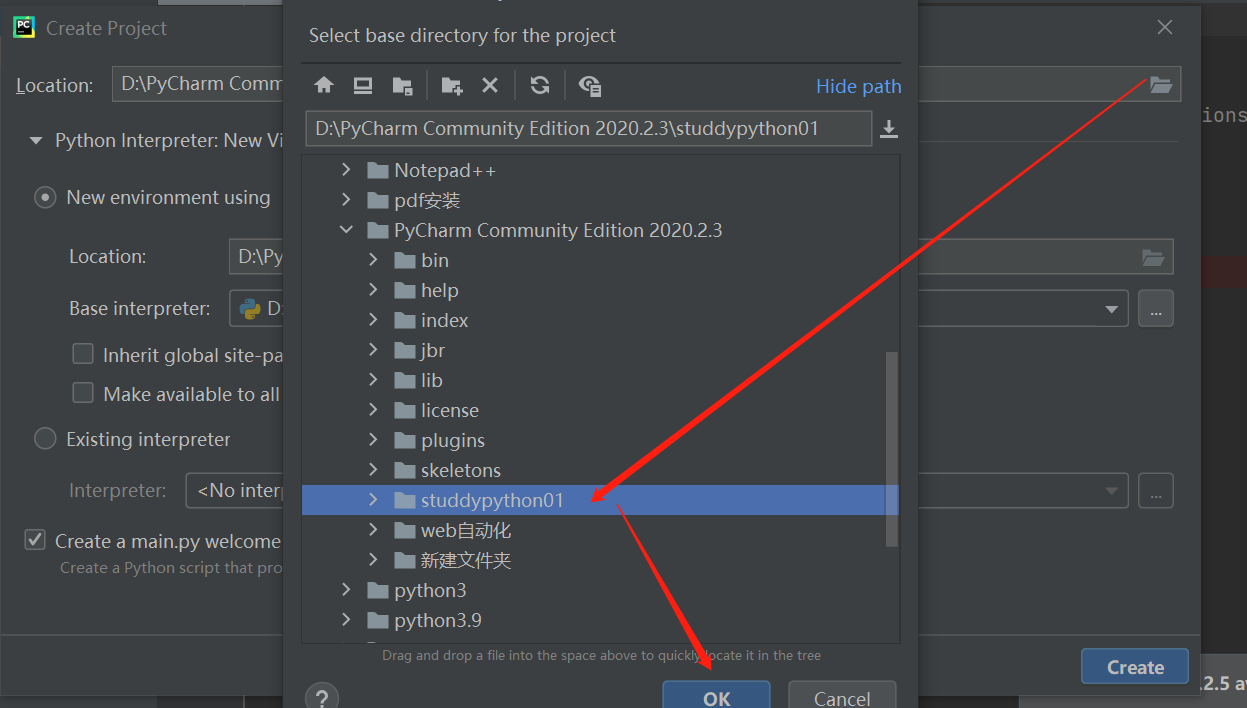This screenshot has height=708, width=1247.
Task: Select the bin folder
Action: (x=422, y=261)
